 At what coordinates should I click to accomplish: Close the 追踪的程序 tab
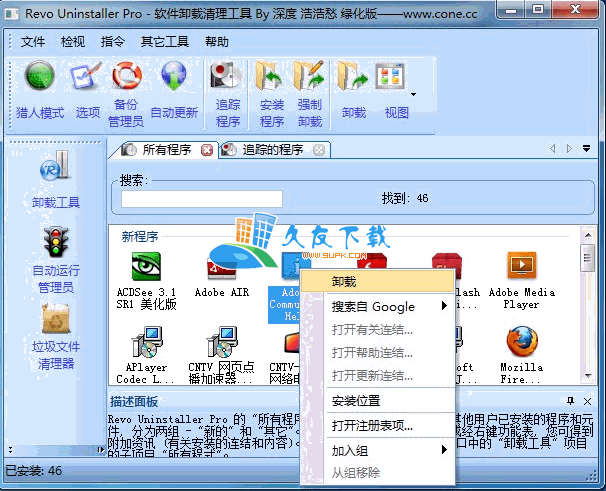[319, 150]
